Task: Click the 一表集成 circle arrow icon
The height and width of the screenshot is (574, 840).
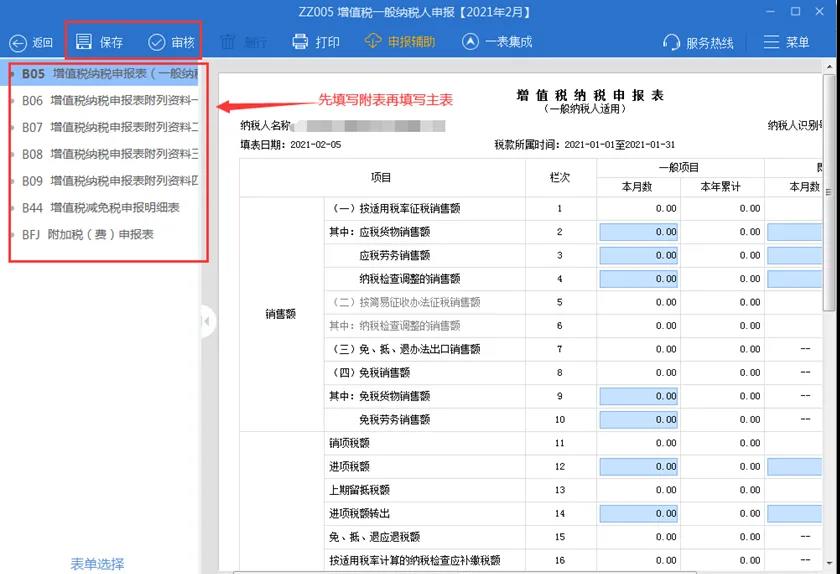Action: coord(470,42)
